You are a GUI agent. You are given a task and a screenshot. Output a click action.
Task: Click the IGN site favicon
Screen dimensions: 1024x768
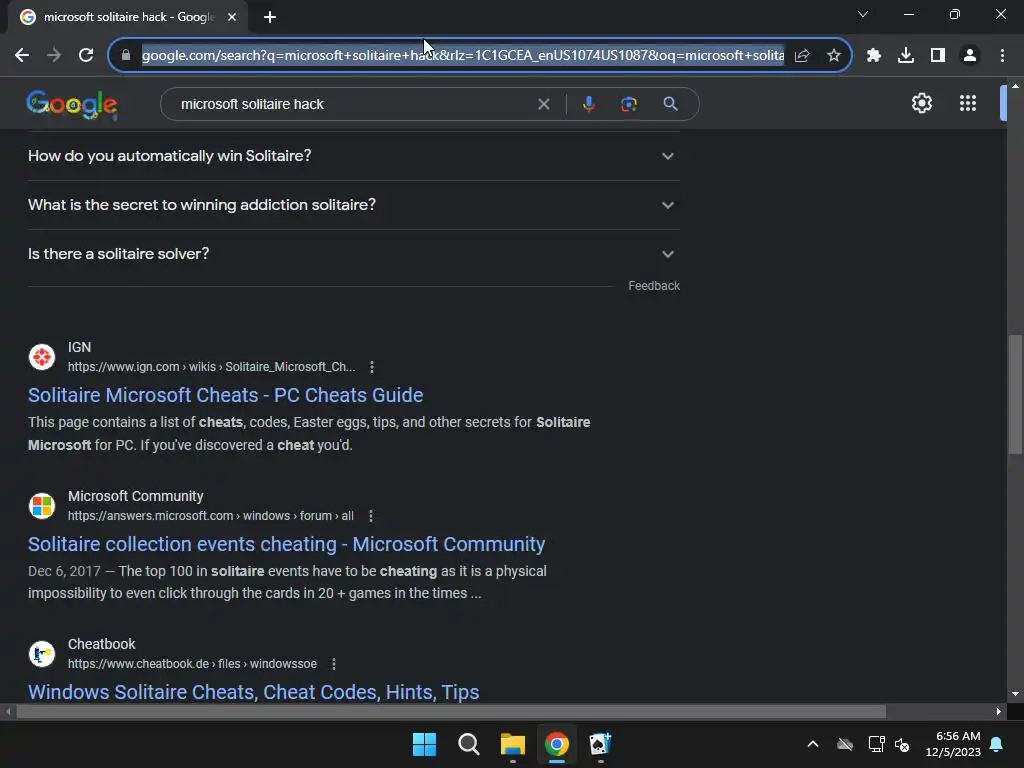(42, 357)
